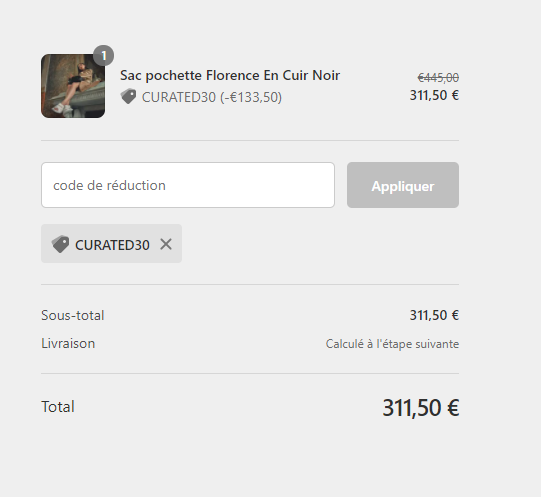Click the amount on the Sous-total row
Screen dimensions: 541x497
click(x=434, y=315)
